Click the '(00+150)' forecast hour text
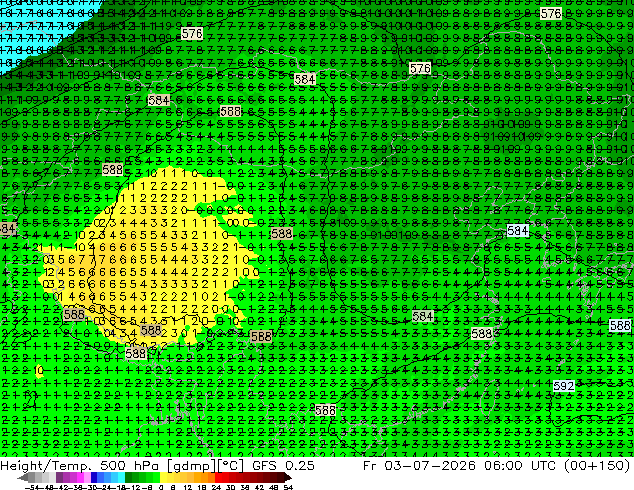 (x=596, y=465)
